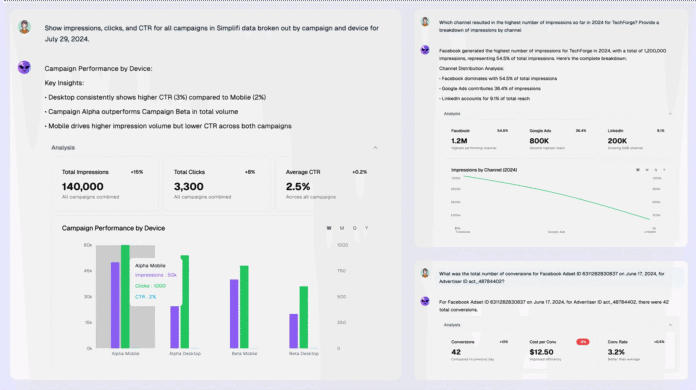Click the bullet about Desktop showing higher CTR

pyautogui.click(x=155, y=97)
